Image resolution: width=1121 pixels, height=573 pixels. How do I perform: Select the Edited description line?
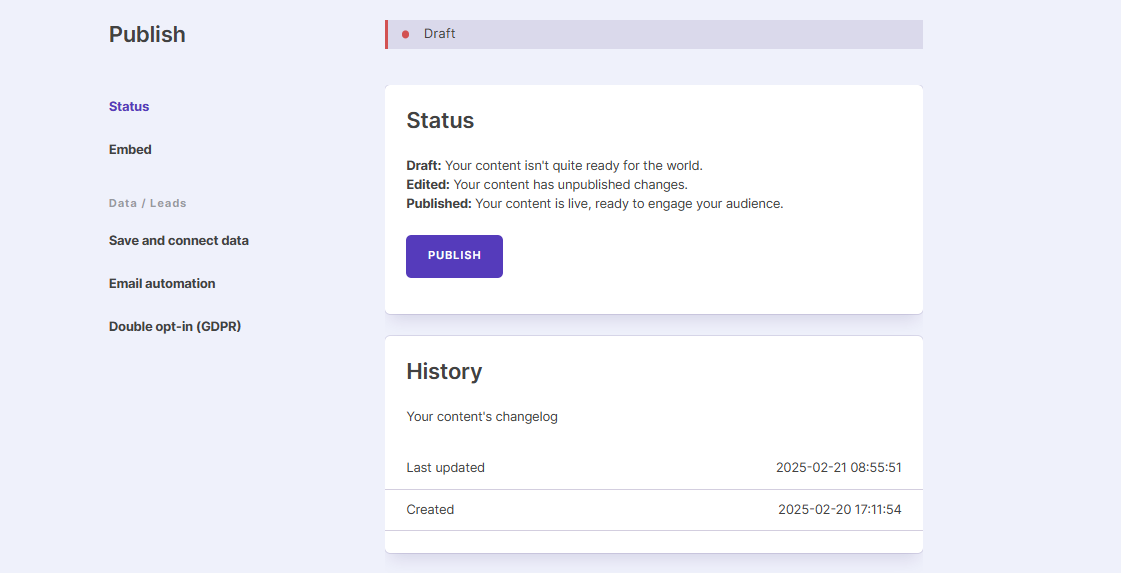[546, 185]
